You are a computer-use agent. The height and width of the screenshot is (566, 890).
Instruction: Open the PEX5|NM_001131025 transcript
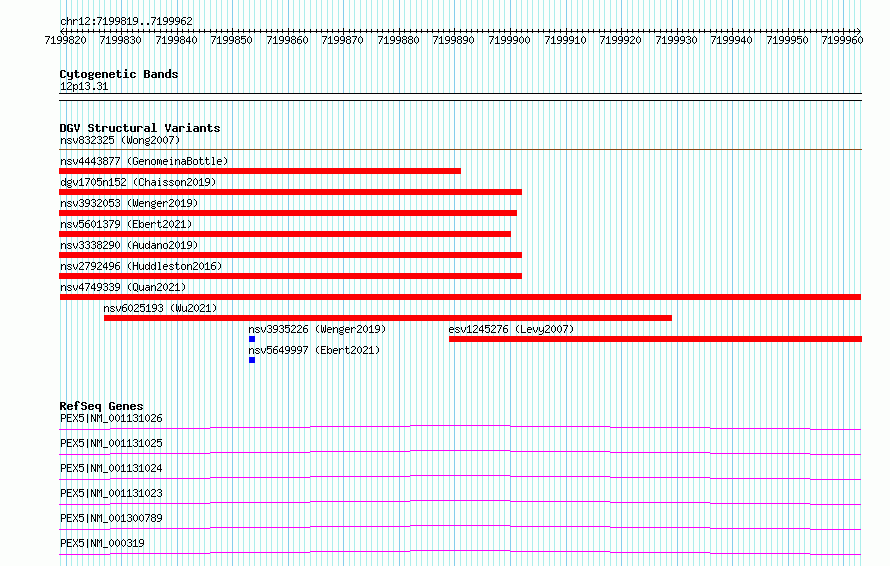click(x=111, y=443)
